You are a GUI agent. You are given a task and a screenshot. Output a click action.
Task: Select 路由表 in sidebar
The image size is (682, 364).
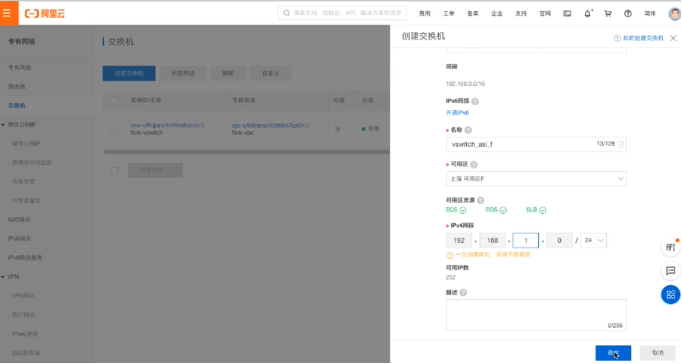pyautogui.click(x=17, y=87)
